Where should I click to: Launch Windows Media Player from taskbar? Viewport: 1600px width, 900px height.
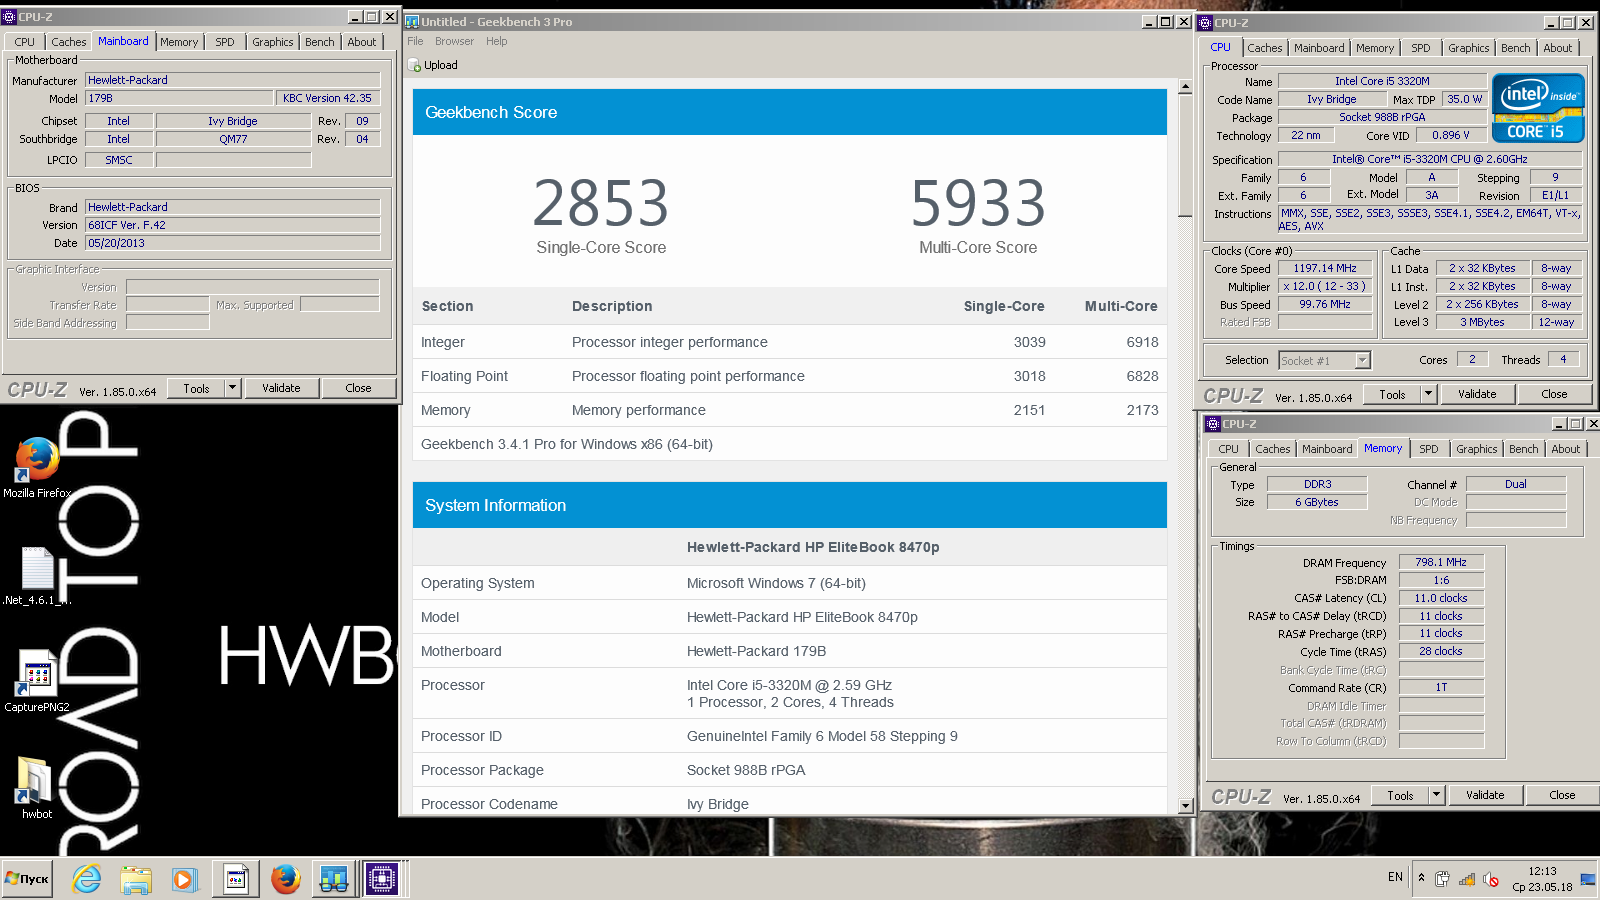184,879
